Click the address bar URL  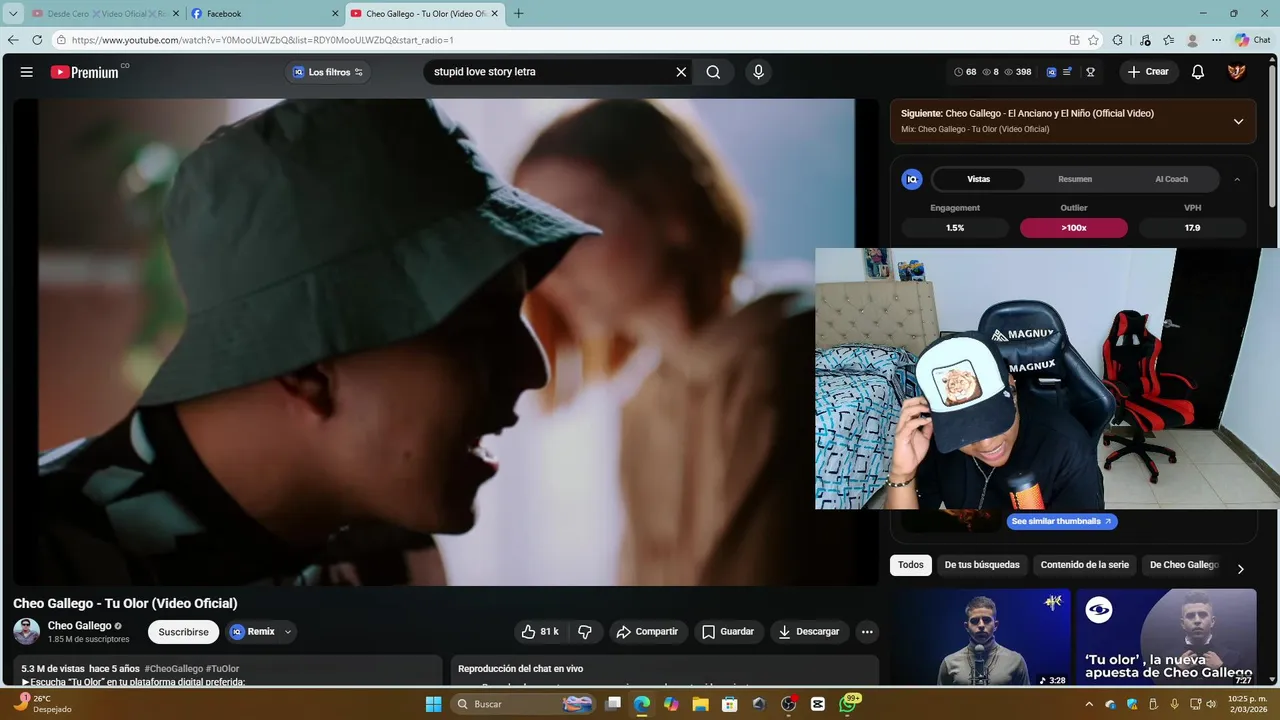click(263, 40)
